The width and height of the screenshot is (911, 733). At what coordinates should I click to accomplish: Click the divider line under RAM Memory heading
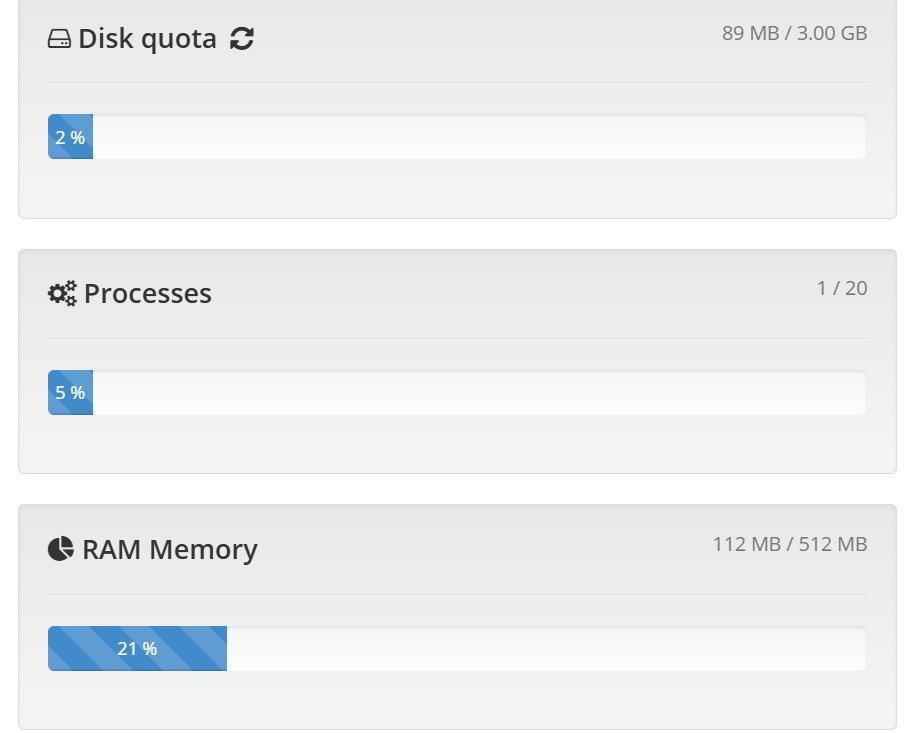click(x=457, y=594)
